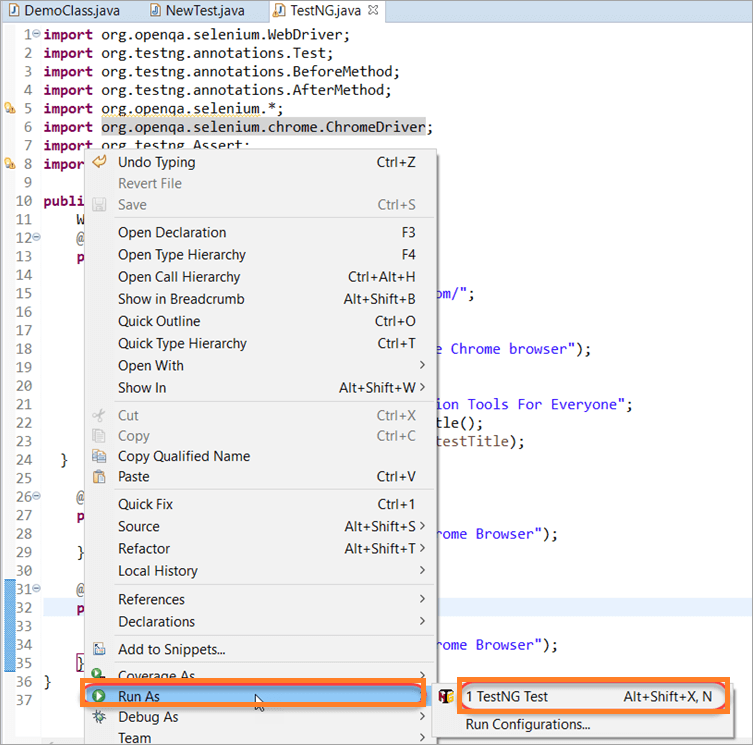Image resolution: width=753 pixels, height=745 pixels.
Task: Click the Debug As bug icon
Action: point(99,717)
